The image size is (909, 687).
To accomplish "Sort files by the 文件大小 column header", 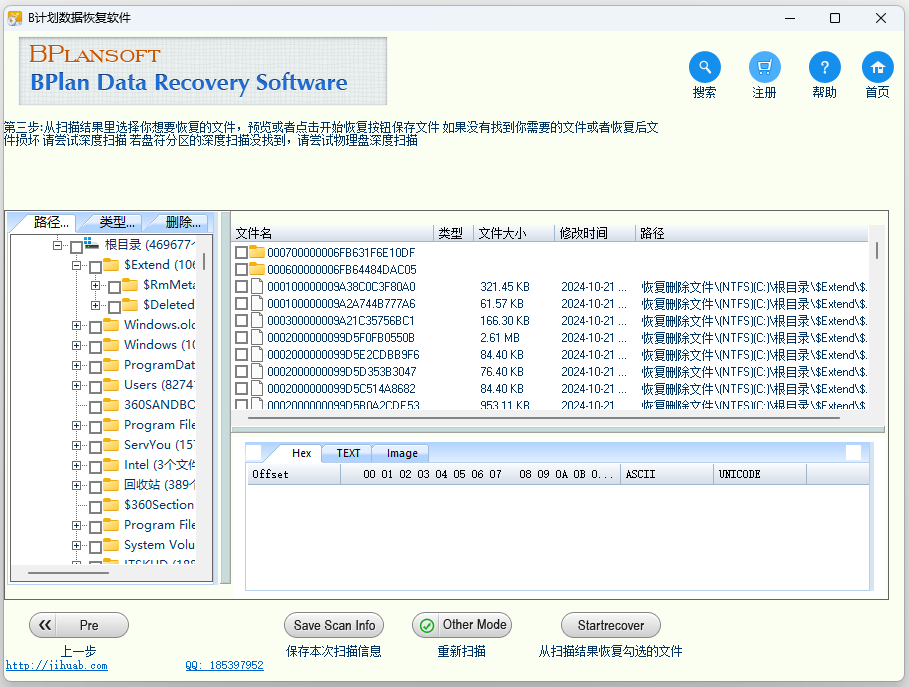I will tap(513, 233).
